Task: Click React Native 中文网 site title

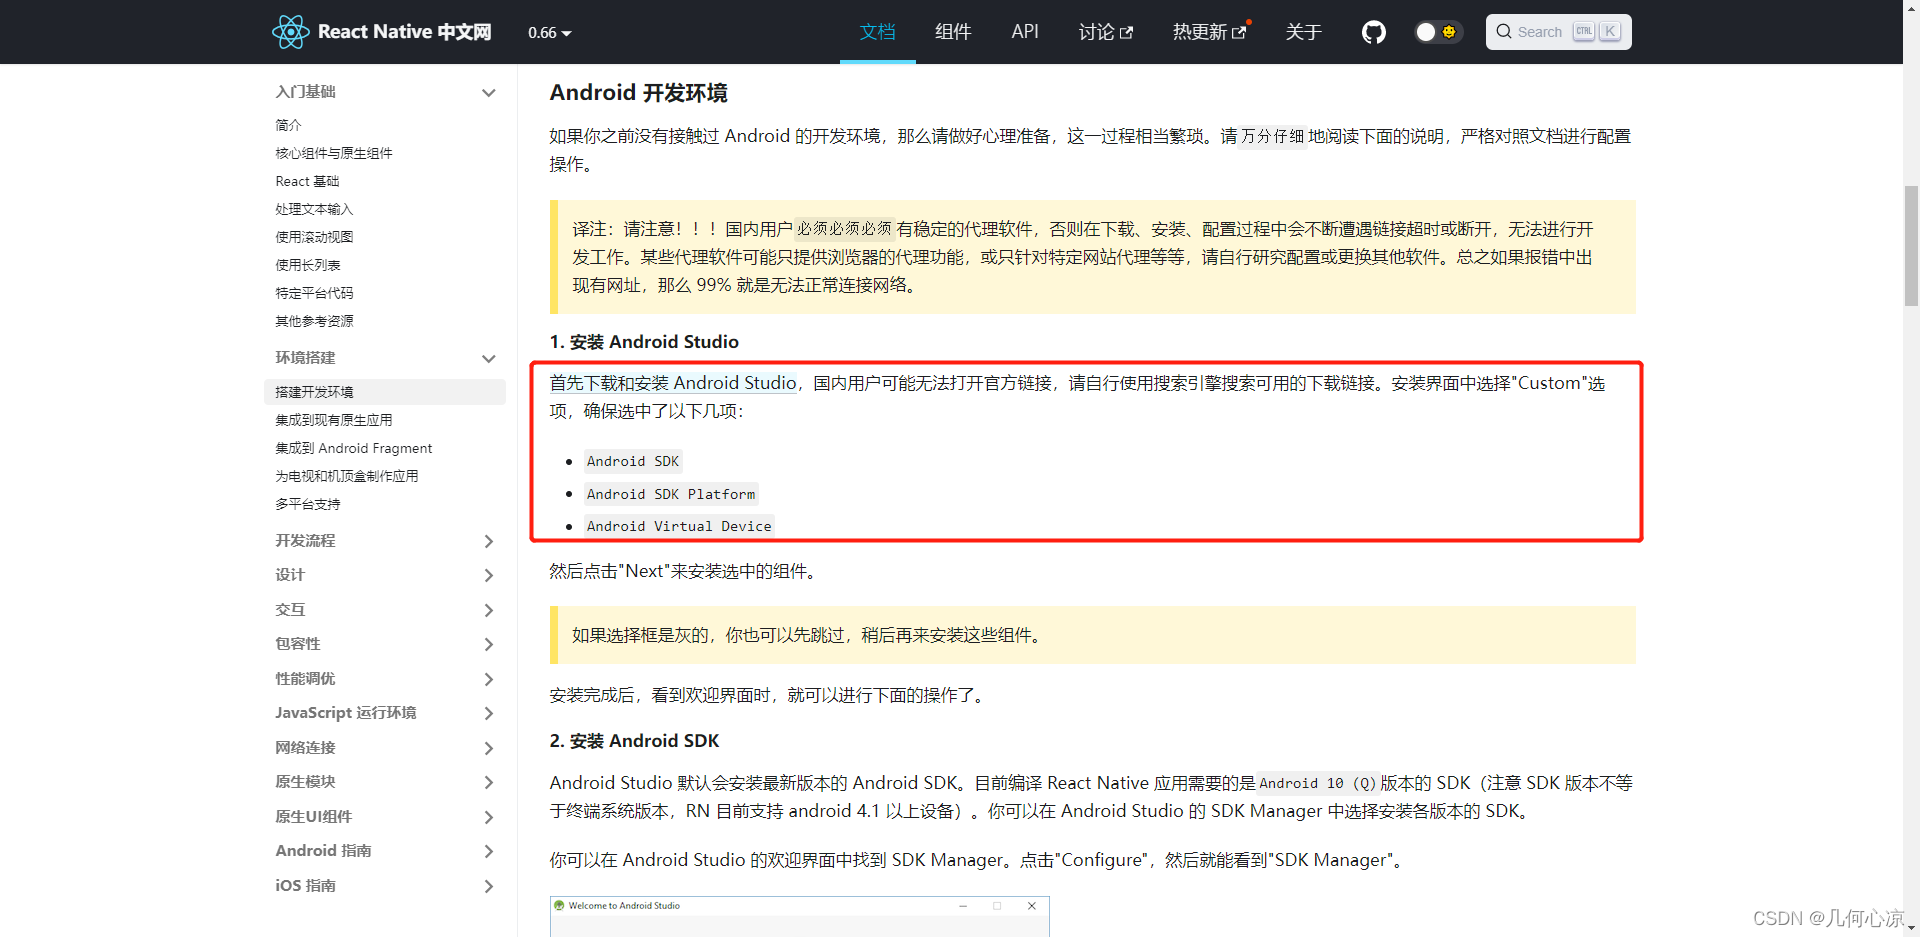Action: pos(404,32)
